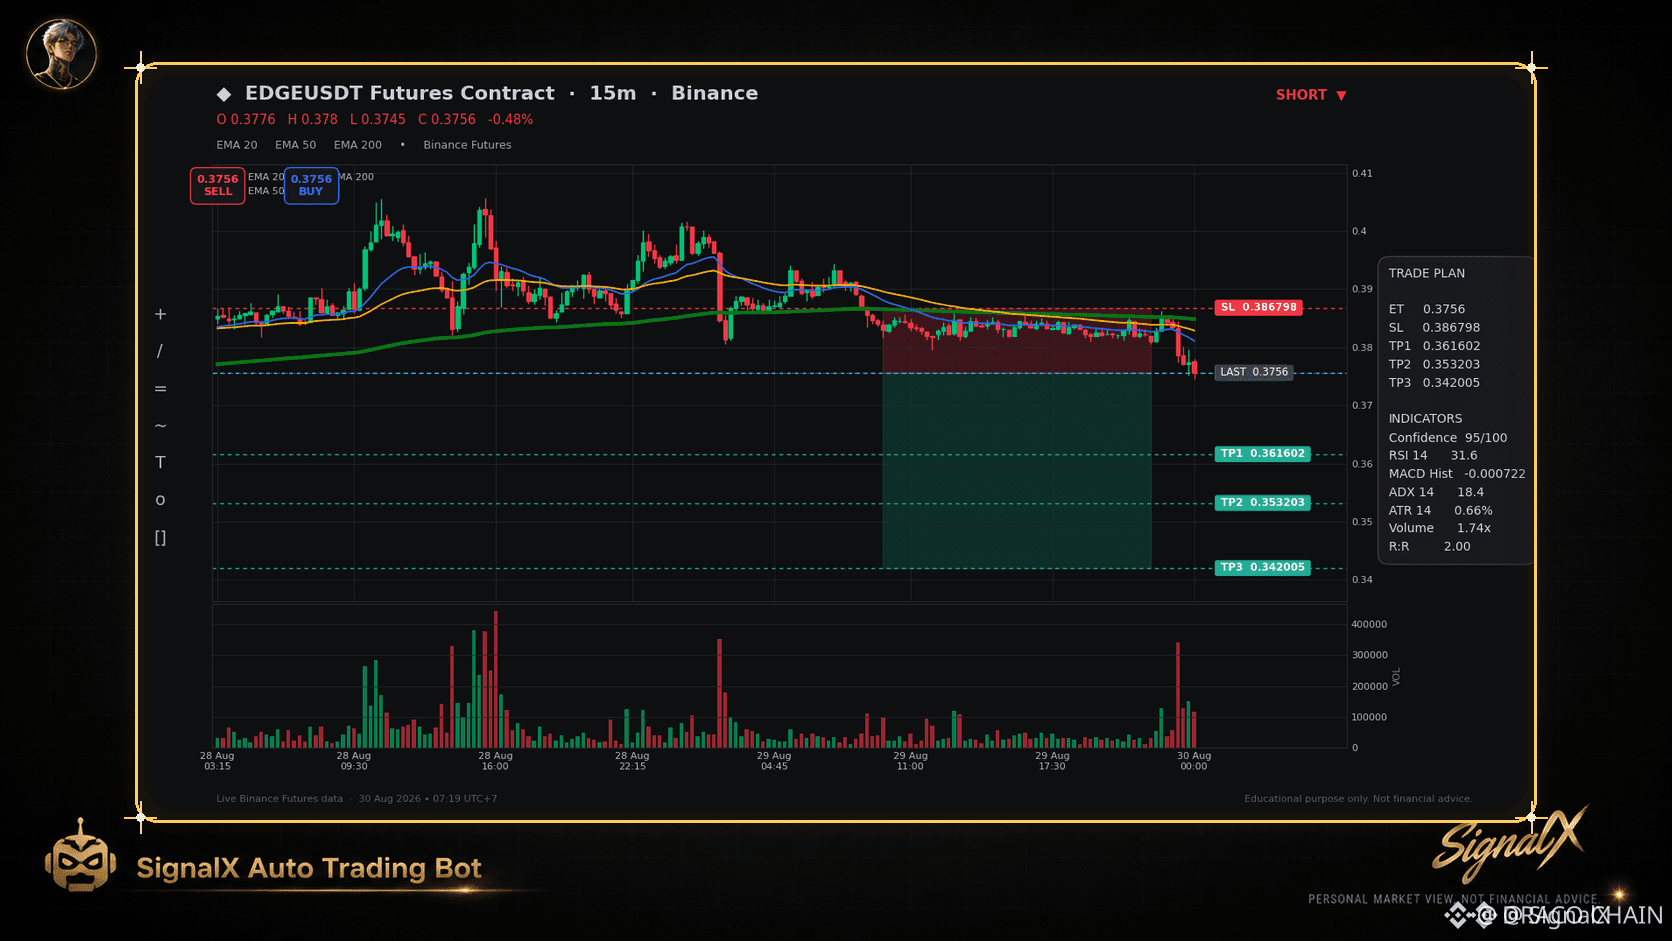This screenshot has width=1672, height=941.
Task: Click the R:R 2.00 ratio row
Action: [x=1430, y=547]
